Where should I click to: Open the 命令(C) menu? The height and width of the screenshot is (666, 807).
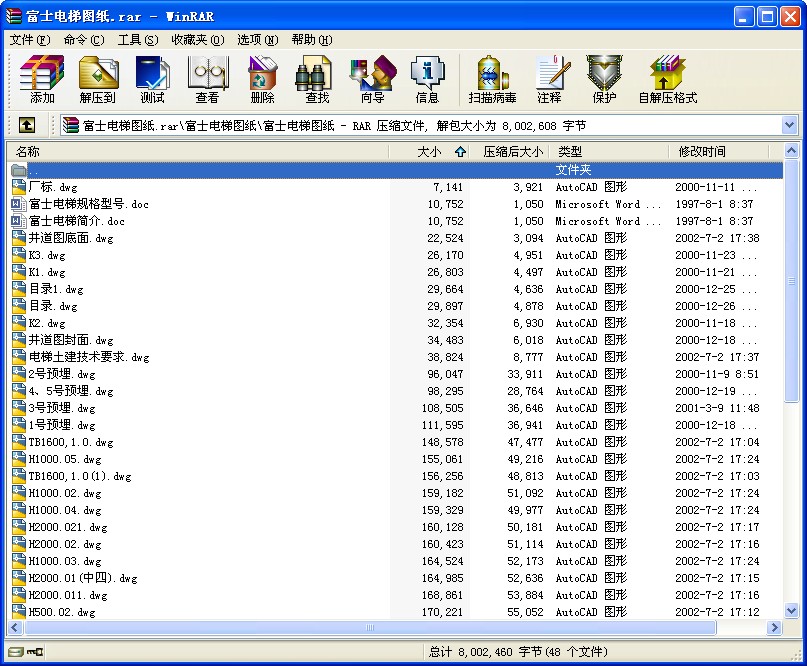point(84,40)
